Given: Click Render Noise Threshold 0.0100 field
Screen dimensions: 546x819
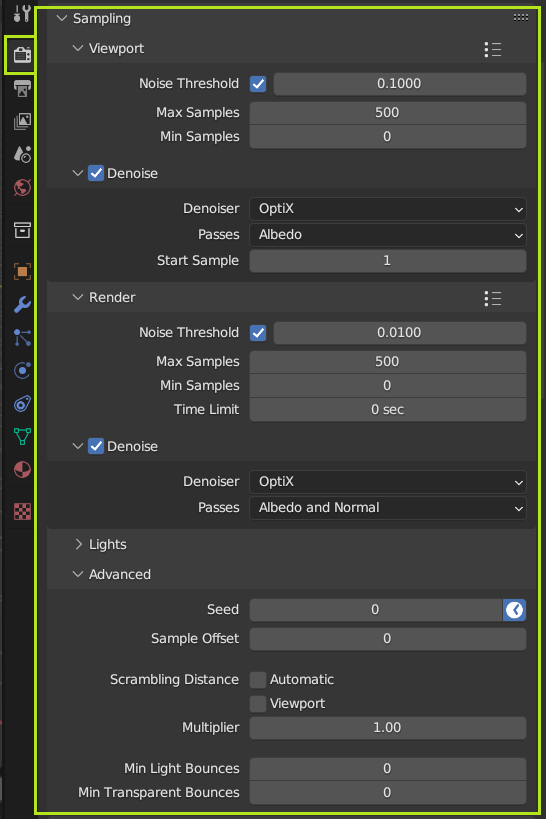Looking at the screenshot, I should pos(400,333).
